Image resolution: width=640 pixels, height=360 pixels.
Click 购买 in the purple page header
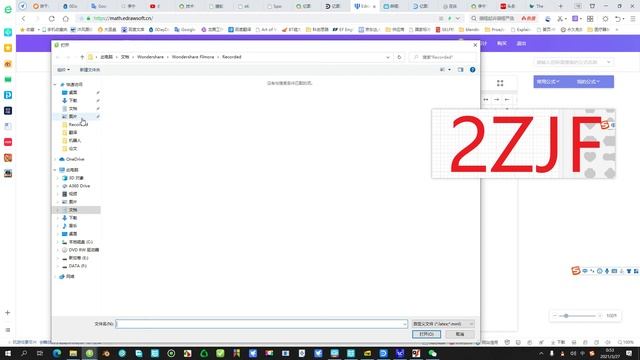502,43
